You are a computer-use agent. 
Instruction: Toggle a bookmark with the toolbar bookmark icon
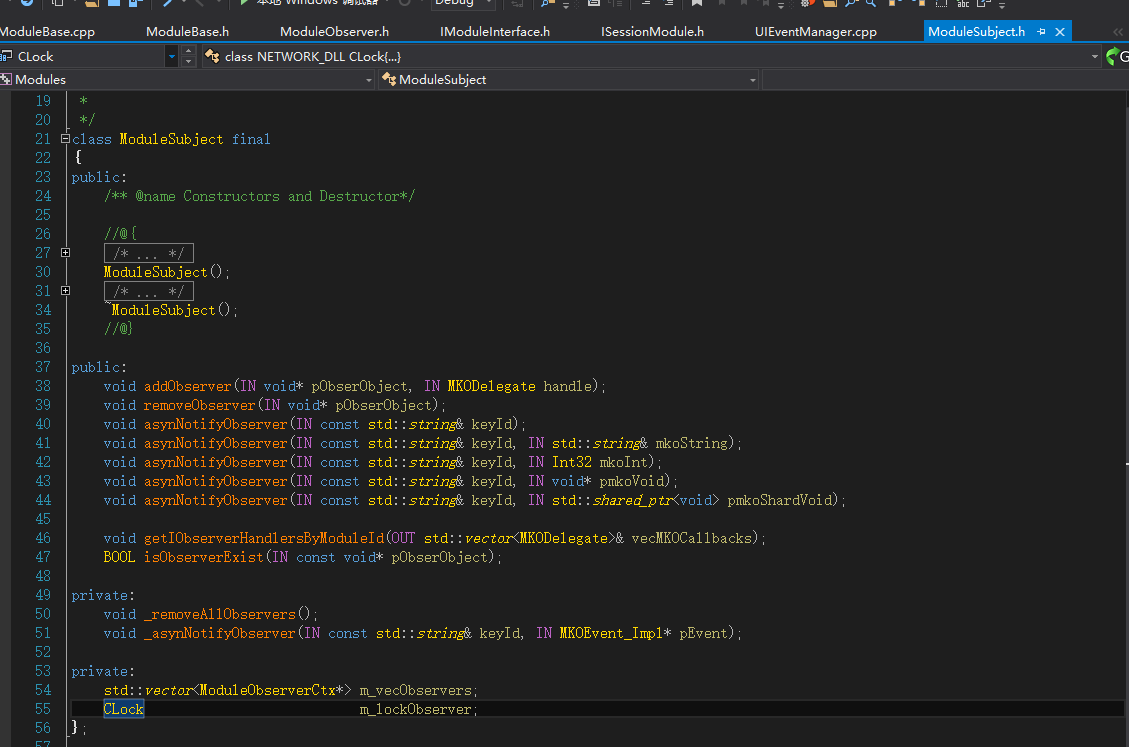click(x=697, y=4)
